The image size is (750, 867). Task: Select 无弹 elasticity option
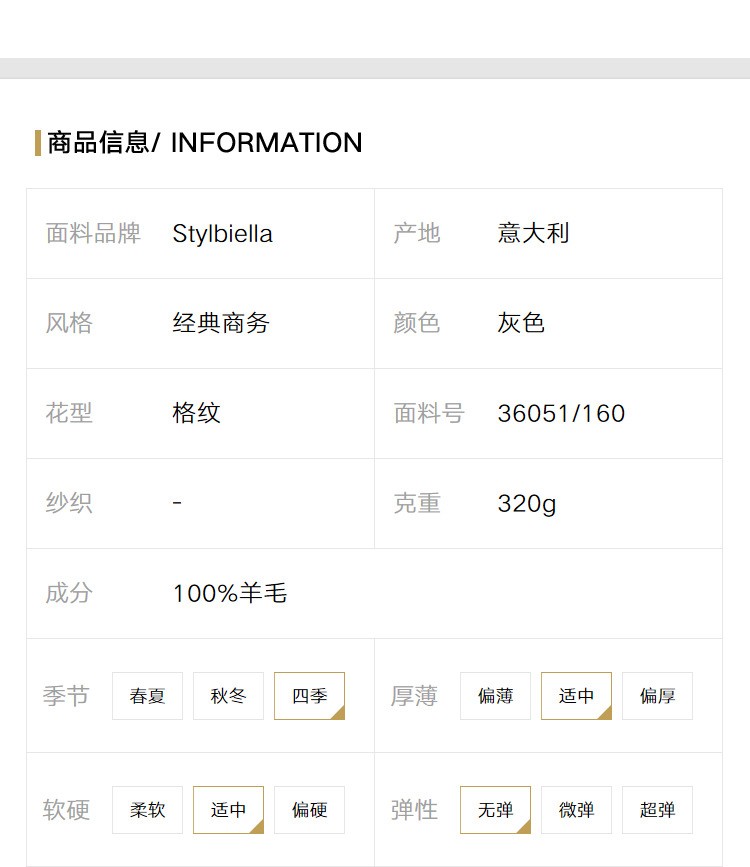495,809
